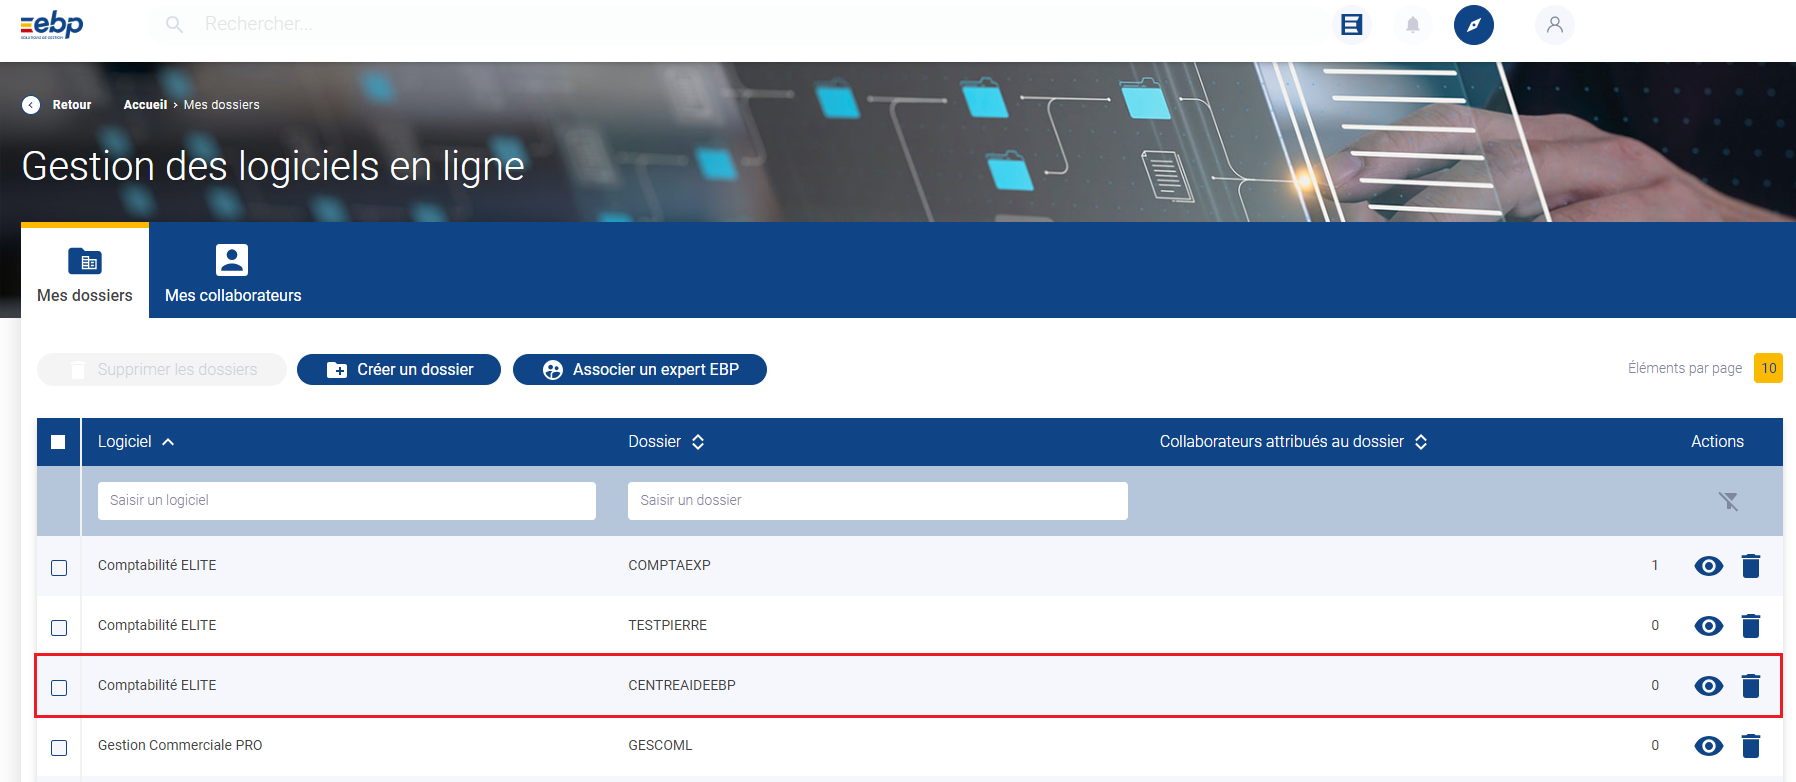View the CENTREAIDEEBP dossier with eye icon
Screen dimensions: 1796x782
tap(1709, 686)
